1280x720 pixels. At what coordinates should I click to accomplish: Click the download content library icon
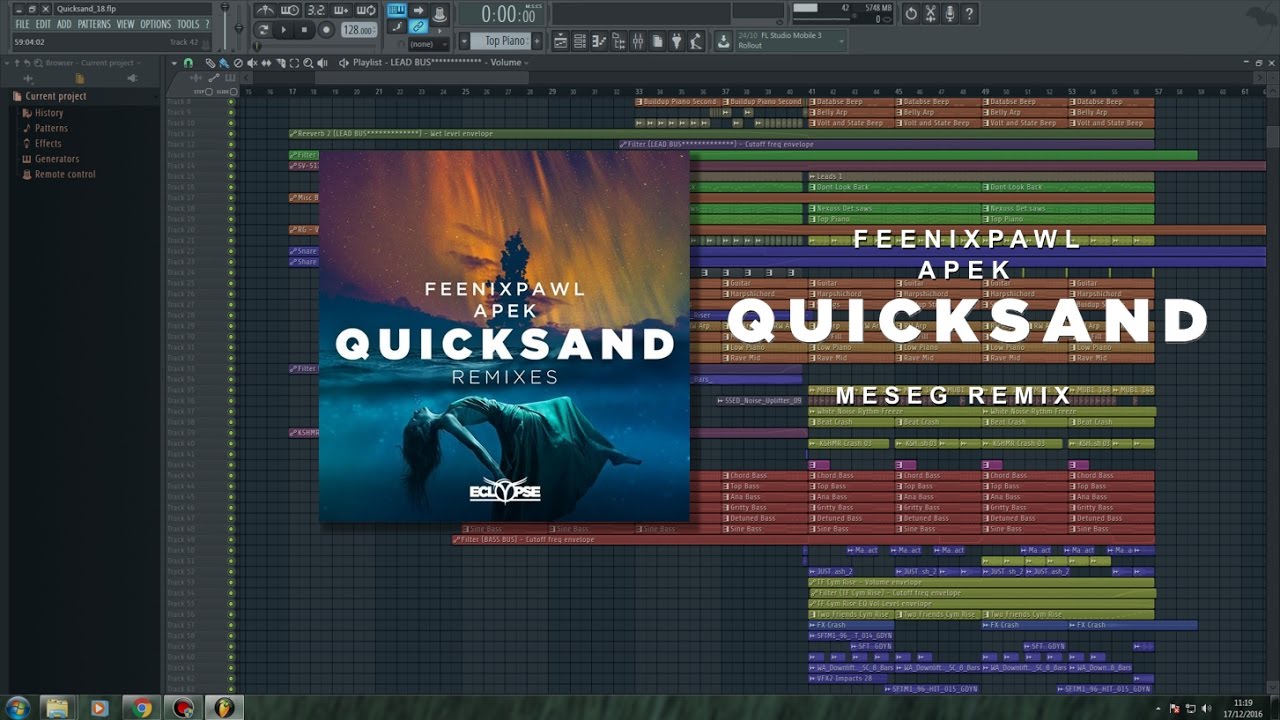(x=724, y=41)
